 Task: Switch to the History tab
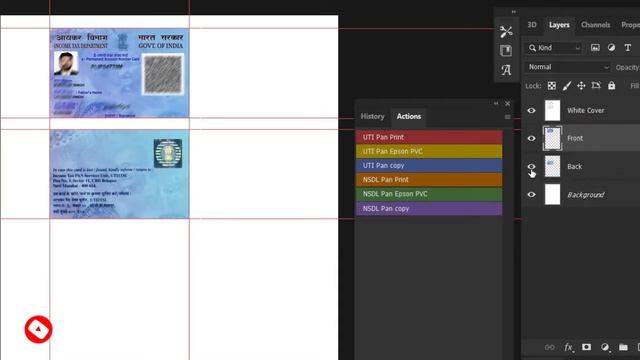(x=372, y=116)
